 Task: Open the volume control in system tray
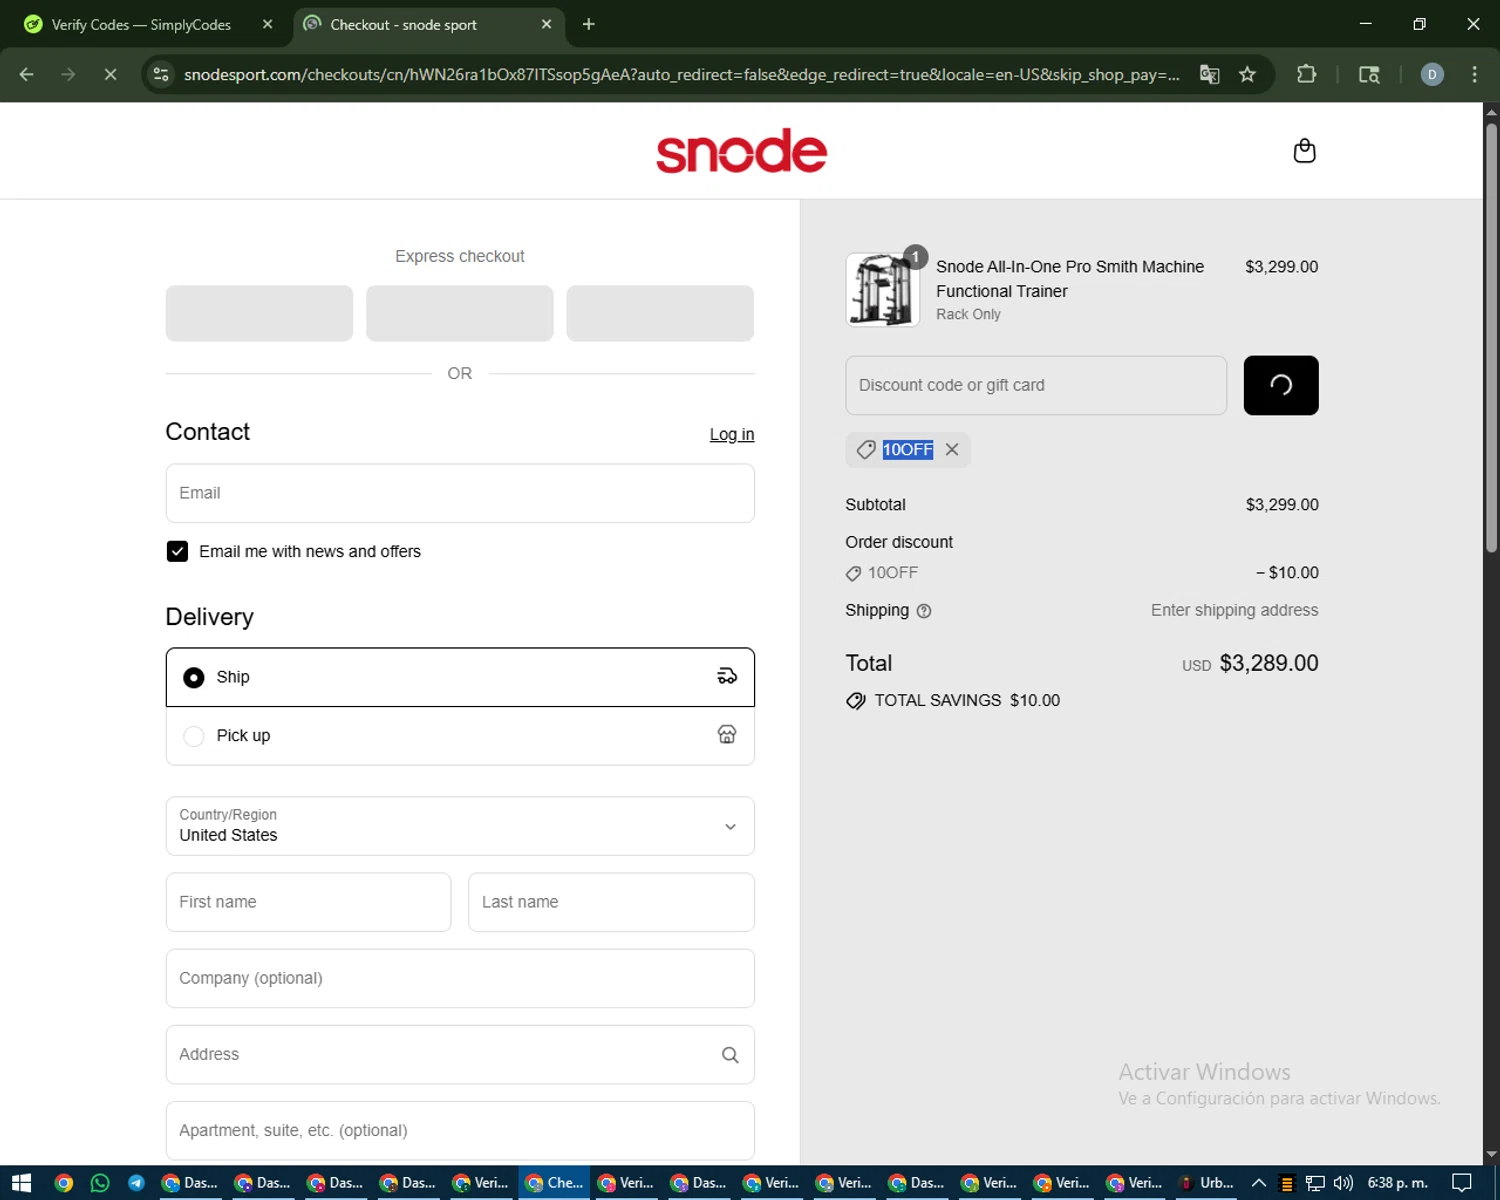1343,1183
